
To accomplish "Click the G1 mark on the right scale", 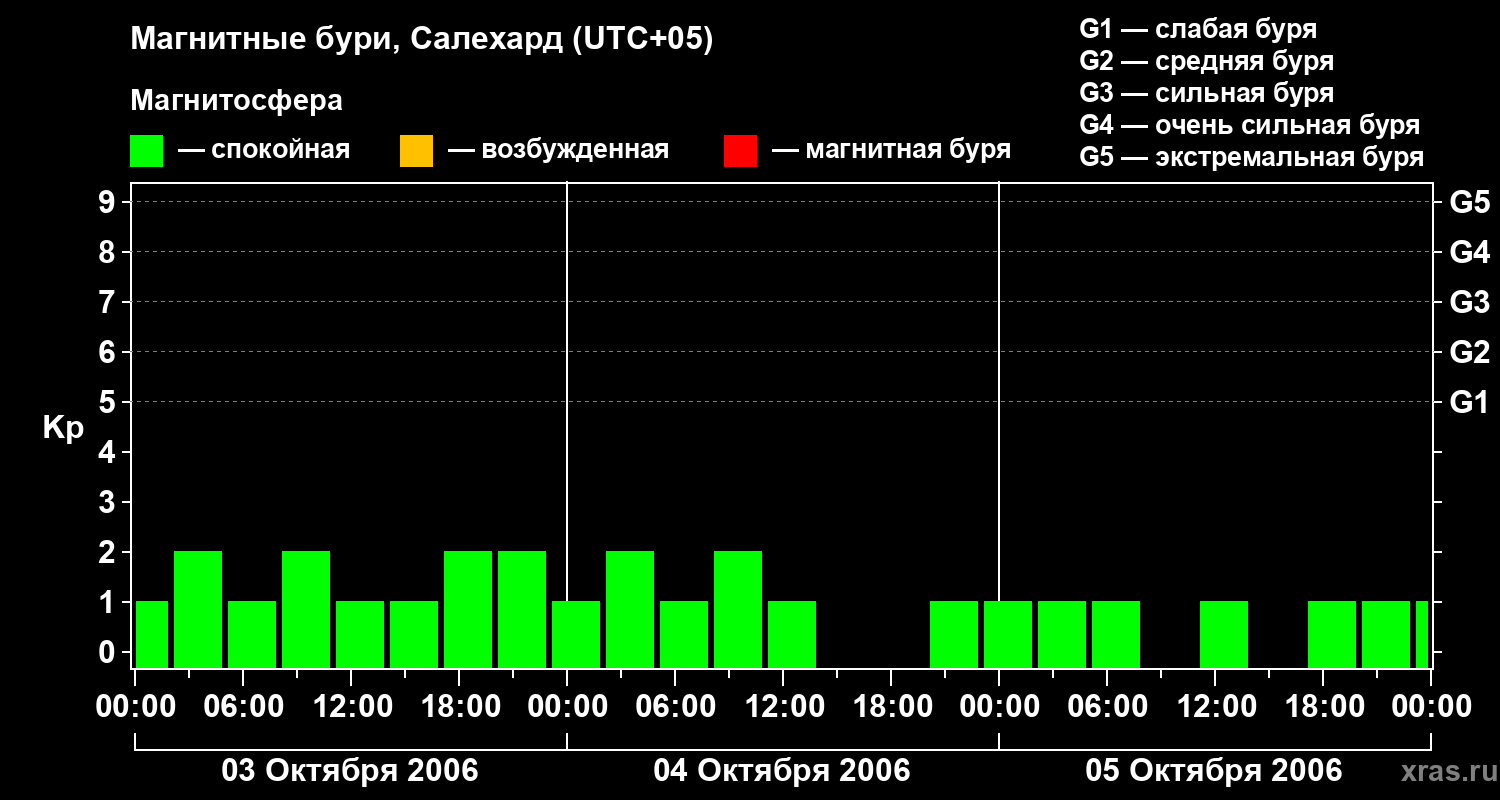I will 1469,402.
